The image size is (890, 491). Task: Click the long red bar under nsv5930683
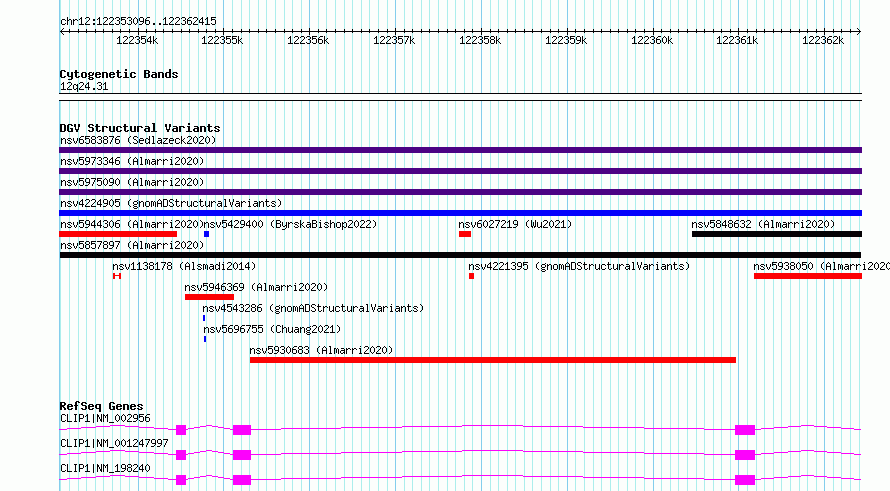pyautogui.click(x=493, y=360)
